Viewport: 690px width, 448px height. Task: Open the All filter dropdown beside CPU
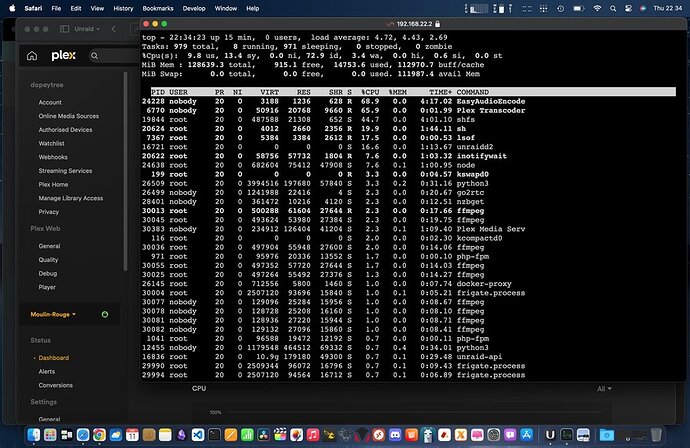coord(604,389)
